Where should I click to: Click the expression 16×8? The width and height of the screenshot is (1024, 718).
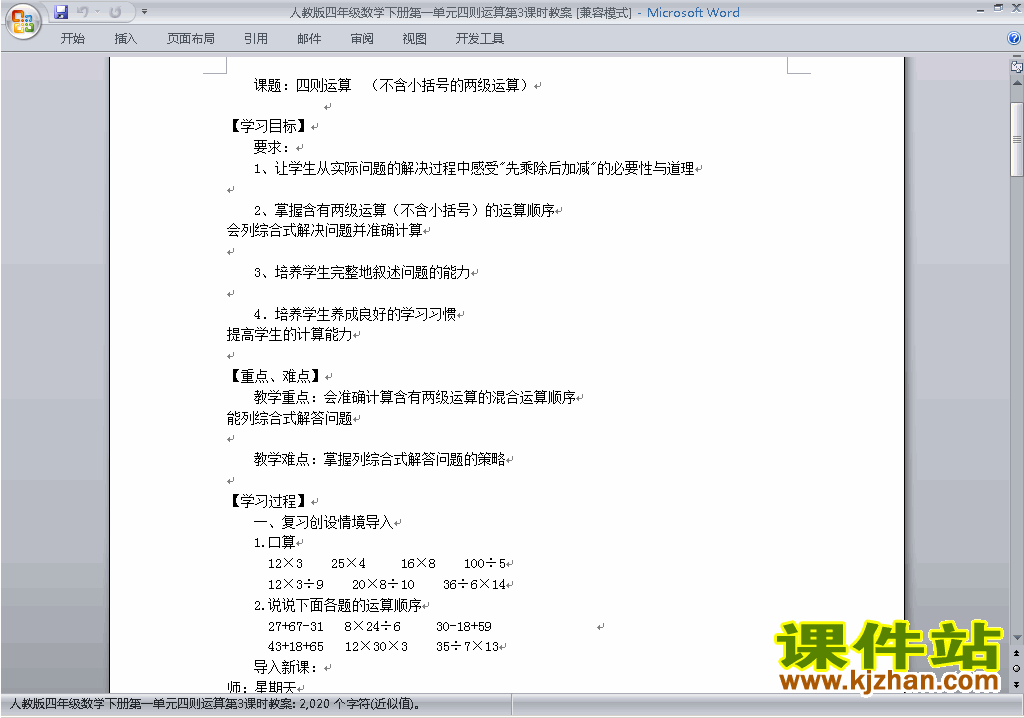418,563
